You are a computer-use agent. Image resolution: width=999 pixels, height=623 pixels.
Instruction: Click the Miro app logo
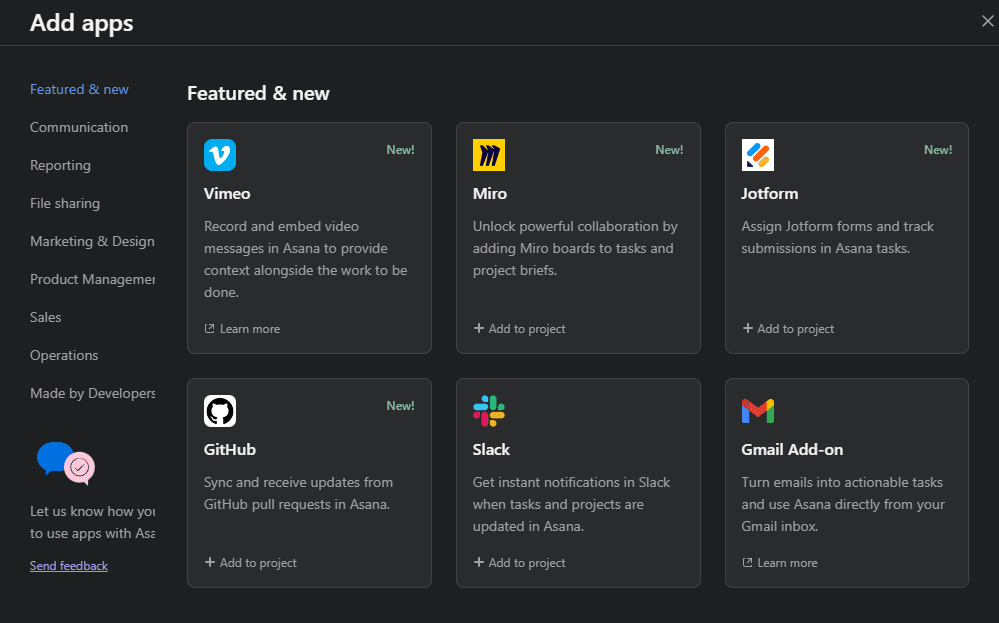coord(489,155)
